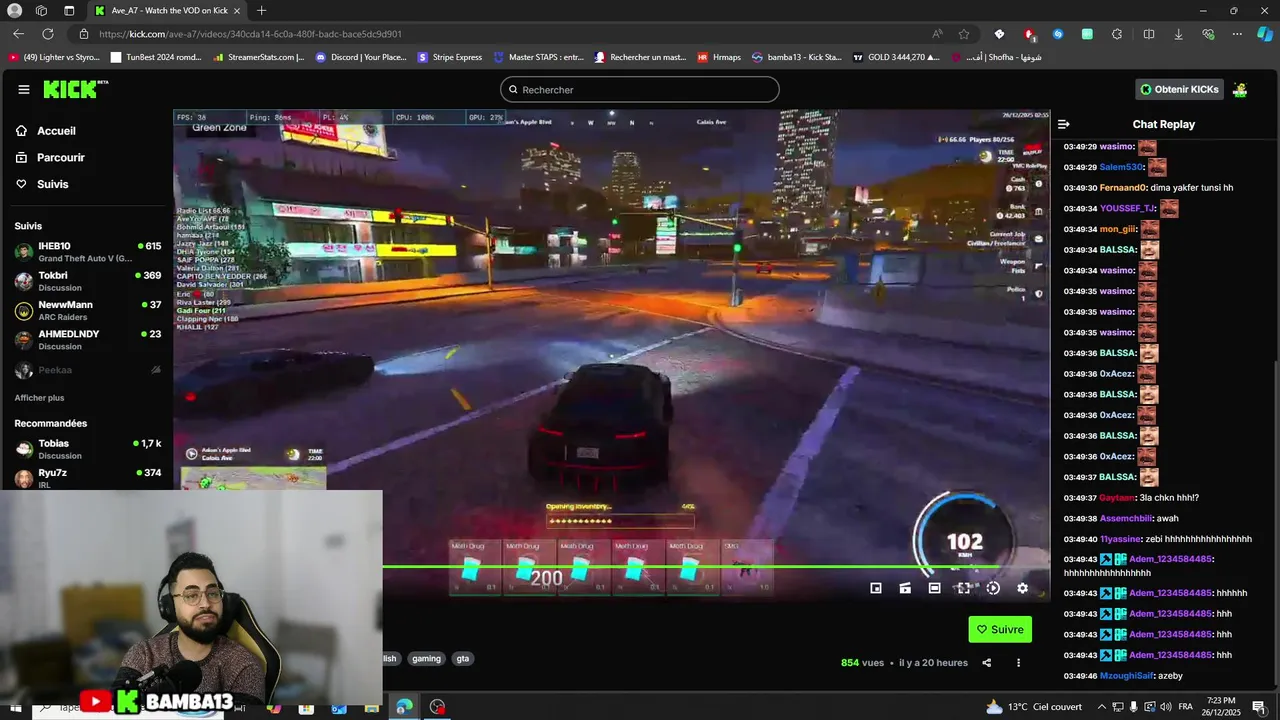Viewport: 1280px width, 720px height.
Task: Open browser downloads icon
Action: tap(1178, 34)
